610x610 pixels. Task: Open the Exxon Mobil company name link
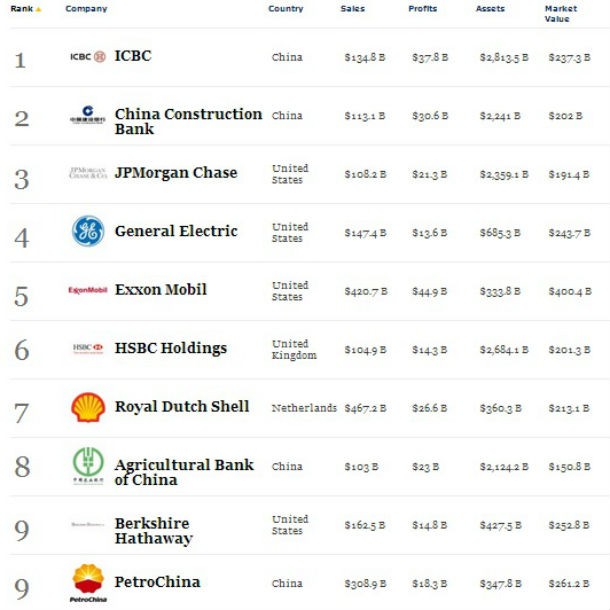[x=161, y=290]
